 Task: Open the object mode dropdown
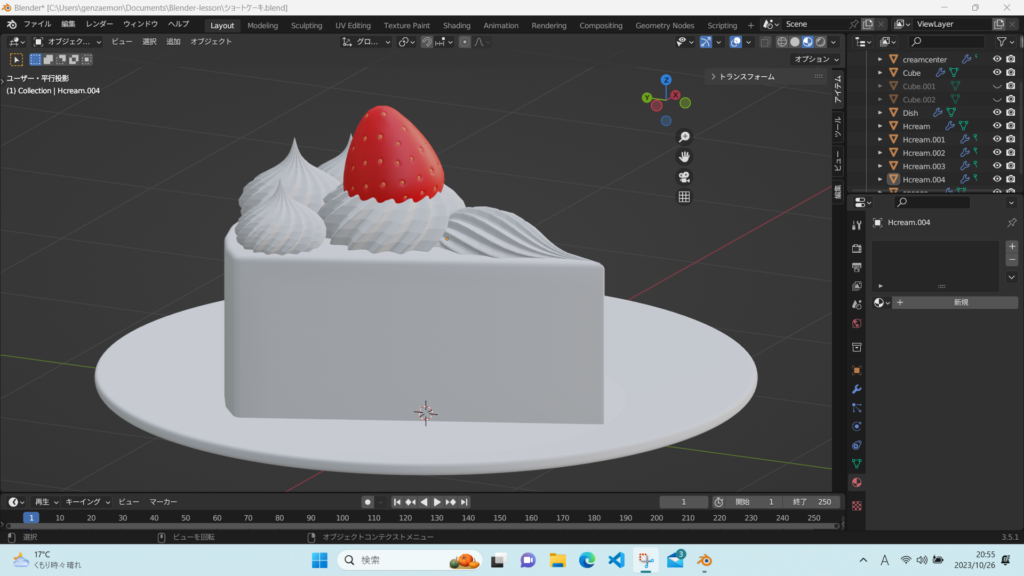[x=67, y=42]
